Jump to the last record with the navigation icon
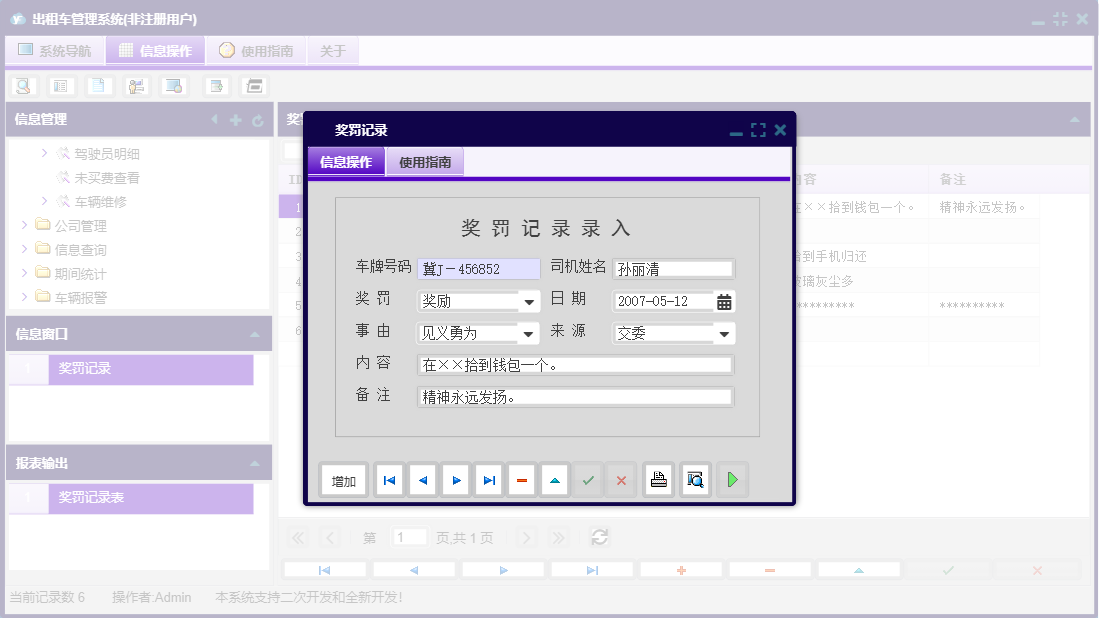1099x618 pixels. [x=488, y=480]
